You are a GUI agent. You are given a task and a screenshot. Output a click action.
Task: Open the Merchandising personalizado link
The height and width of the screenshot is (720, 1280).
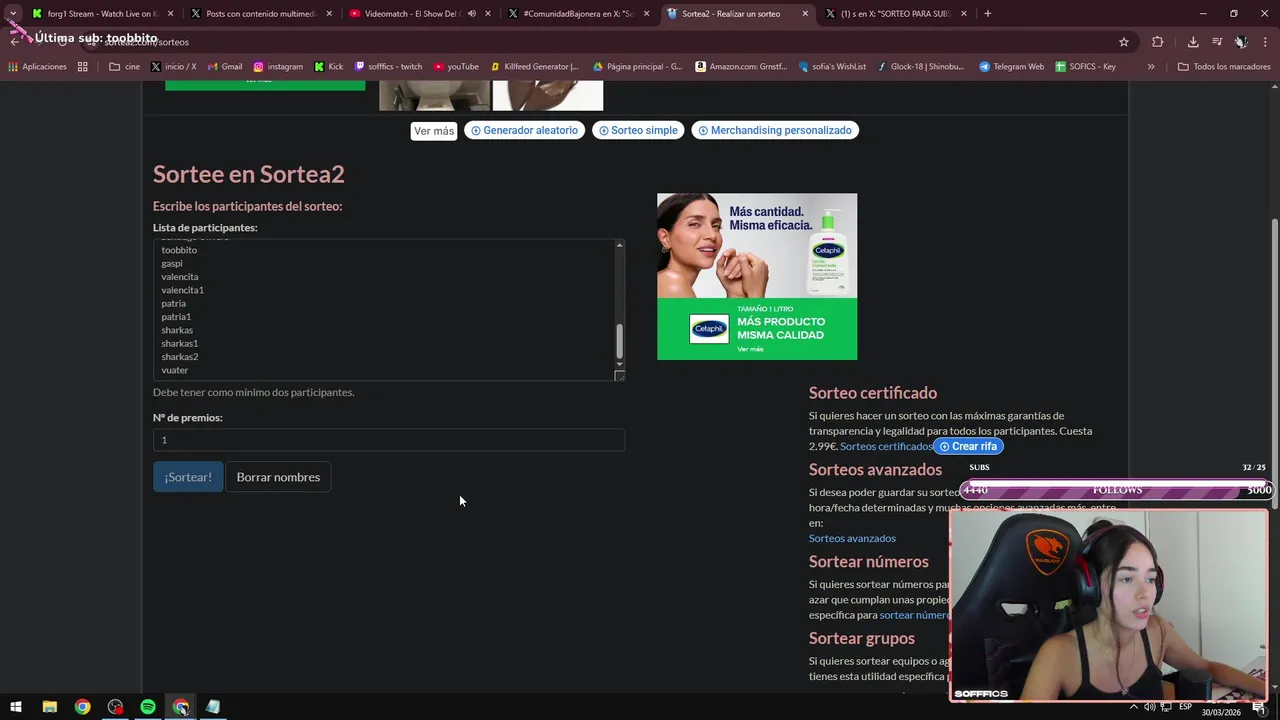click(775, 130)
